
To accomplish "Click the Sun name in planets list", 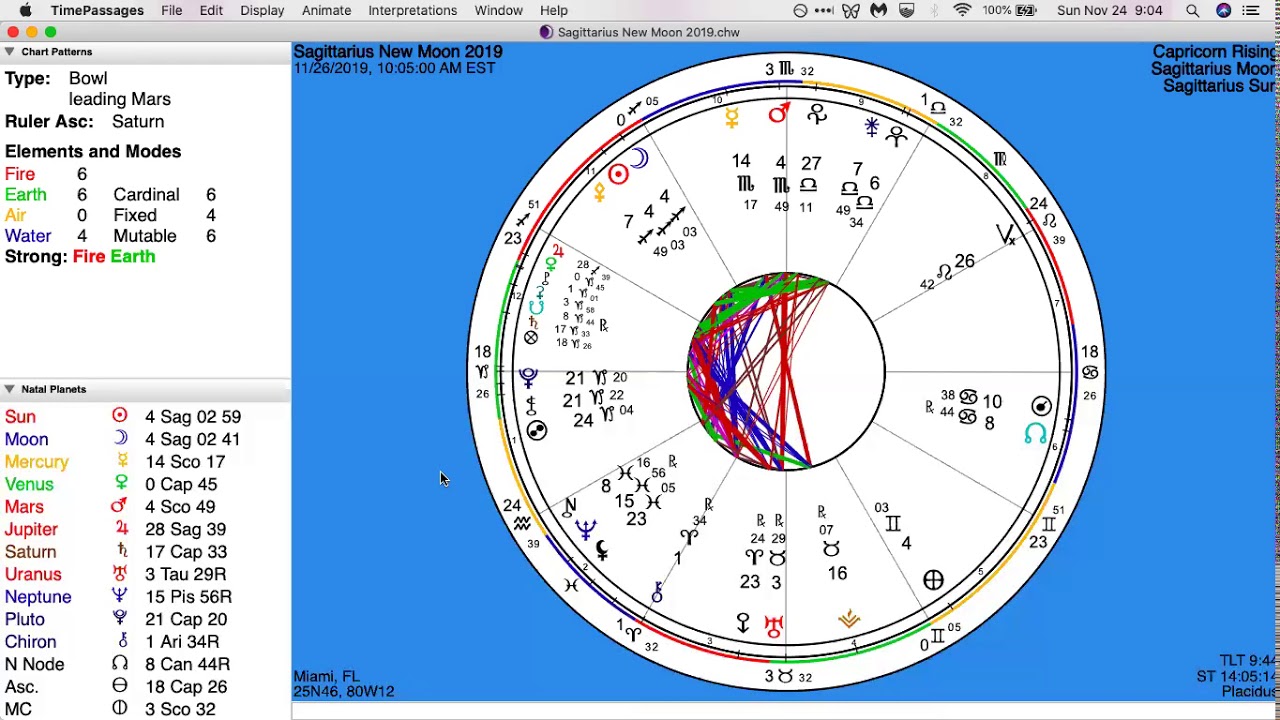I will (x=20, y=416).
